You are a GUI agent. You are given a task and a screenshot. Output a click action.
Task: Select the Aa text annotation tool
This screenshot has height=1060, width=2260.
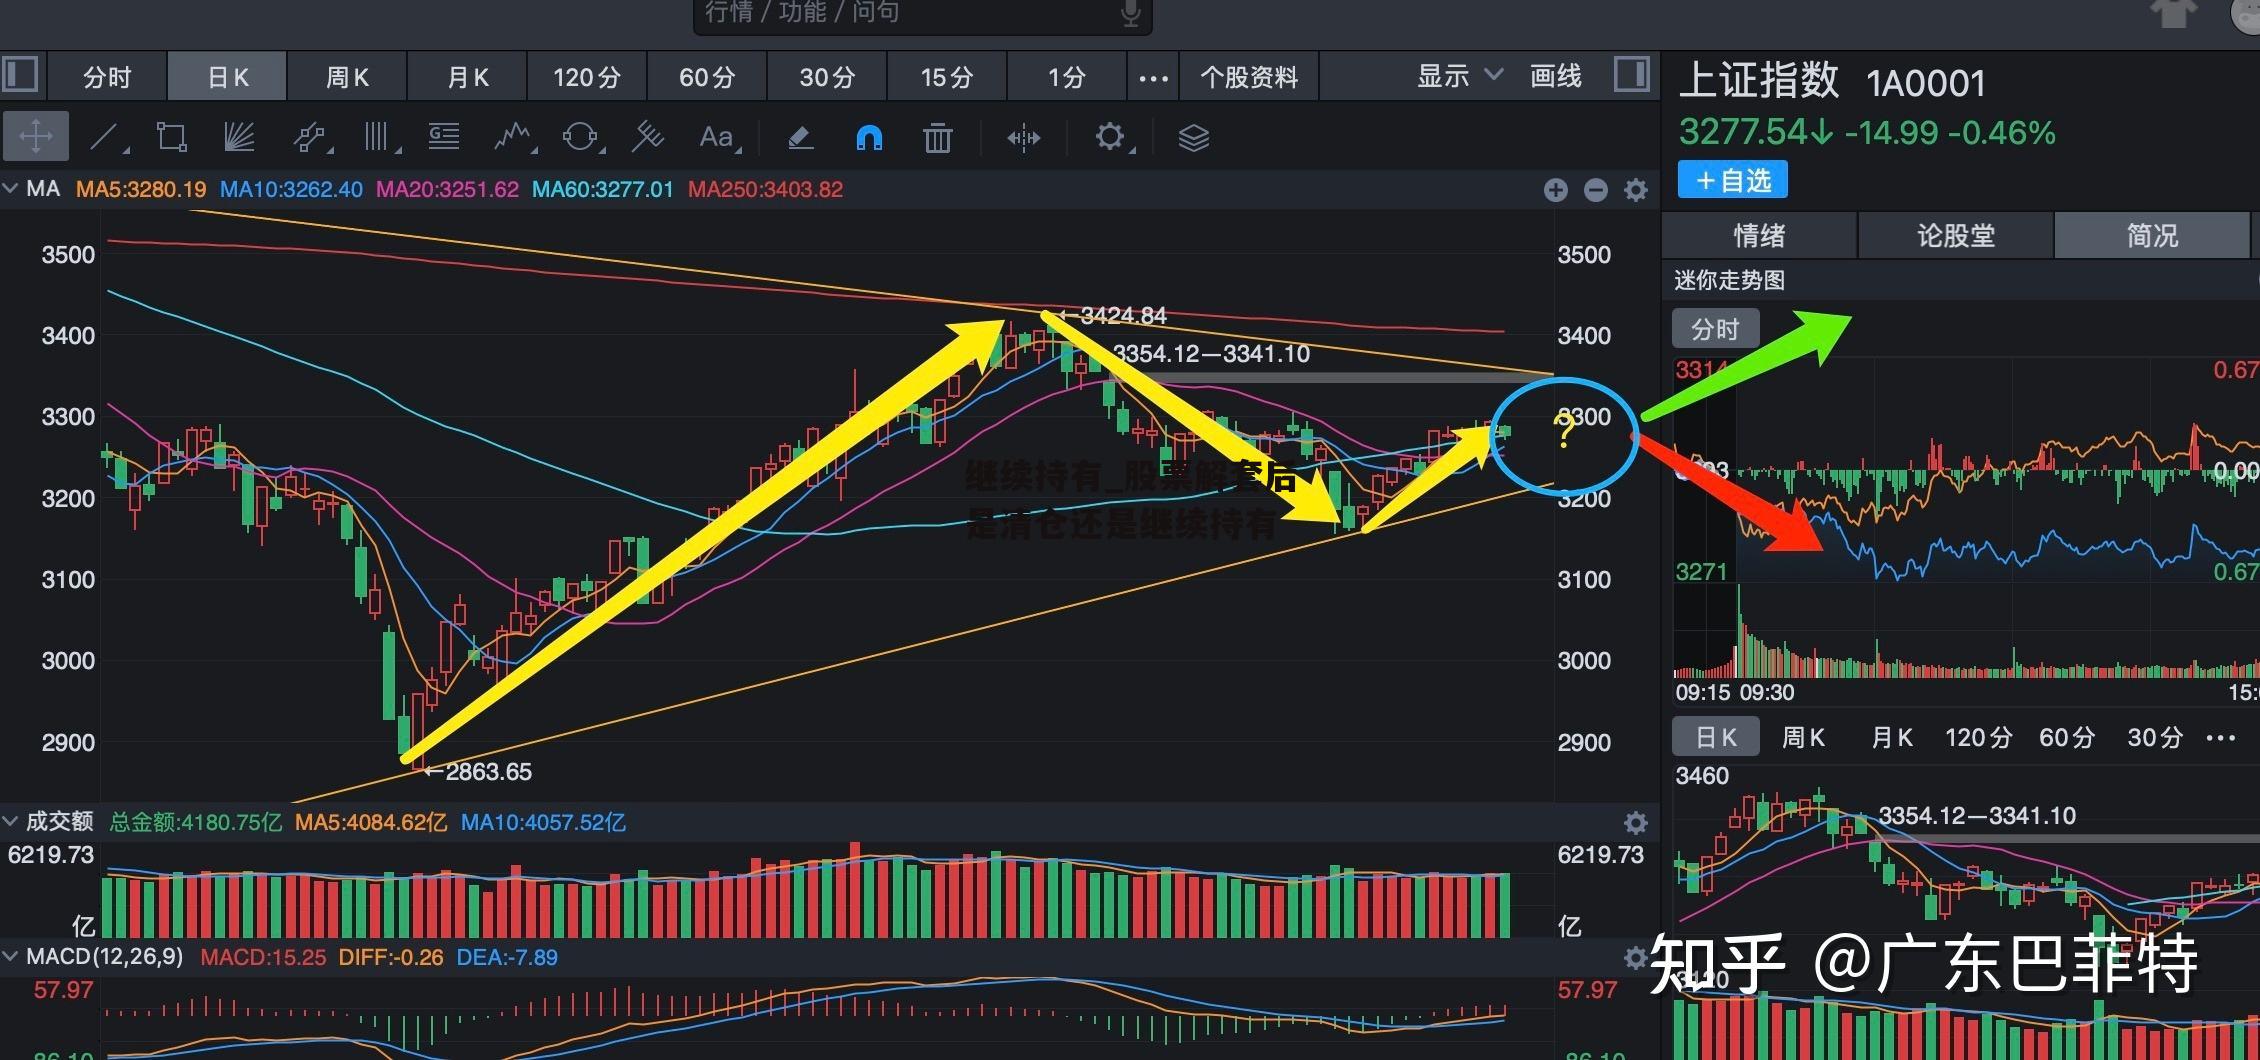coord(718,137)
